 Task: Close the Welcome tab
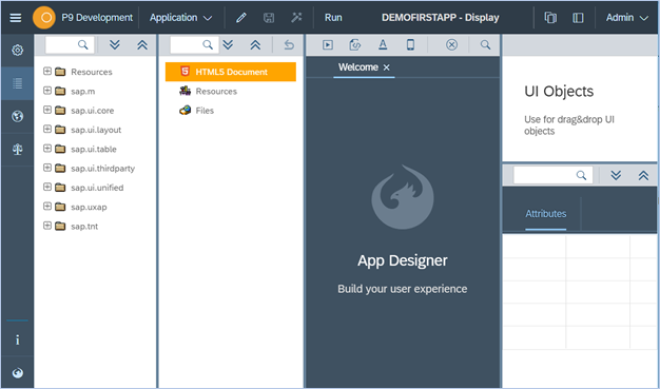pyautogui.click(x=386, y=68)
